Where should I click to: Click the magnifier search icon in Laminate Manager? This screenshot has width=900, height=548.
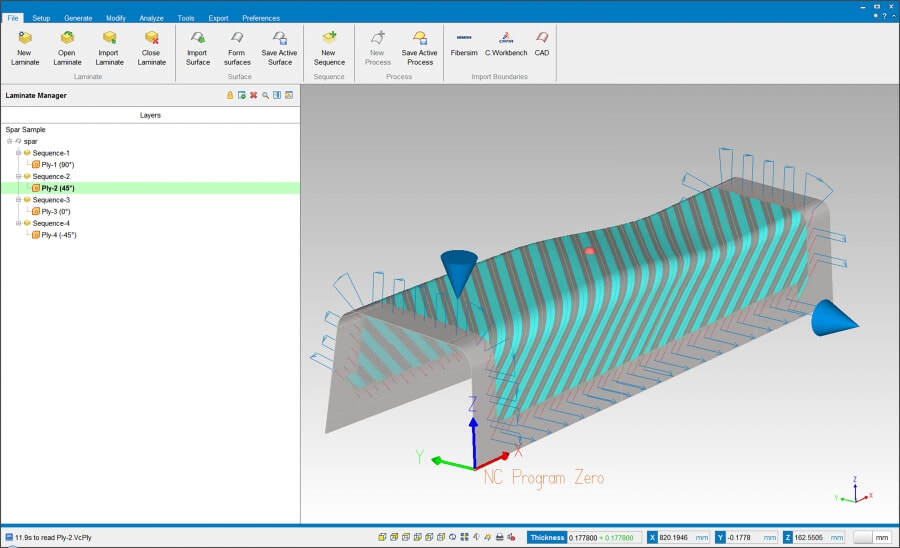coord(265,95)
